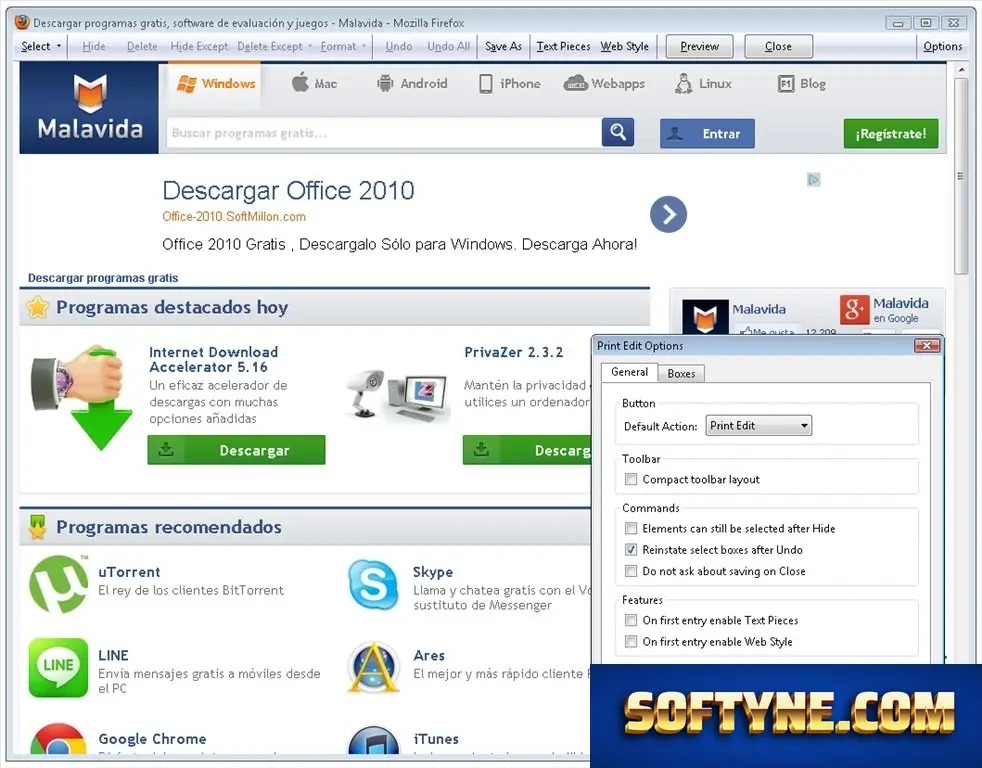The width and height of the screenshot is (982, 768).
Task: Expand the Select dropdown in toolbar
Action: pos(41,46)
